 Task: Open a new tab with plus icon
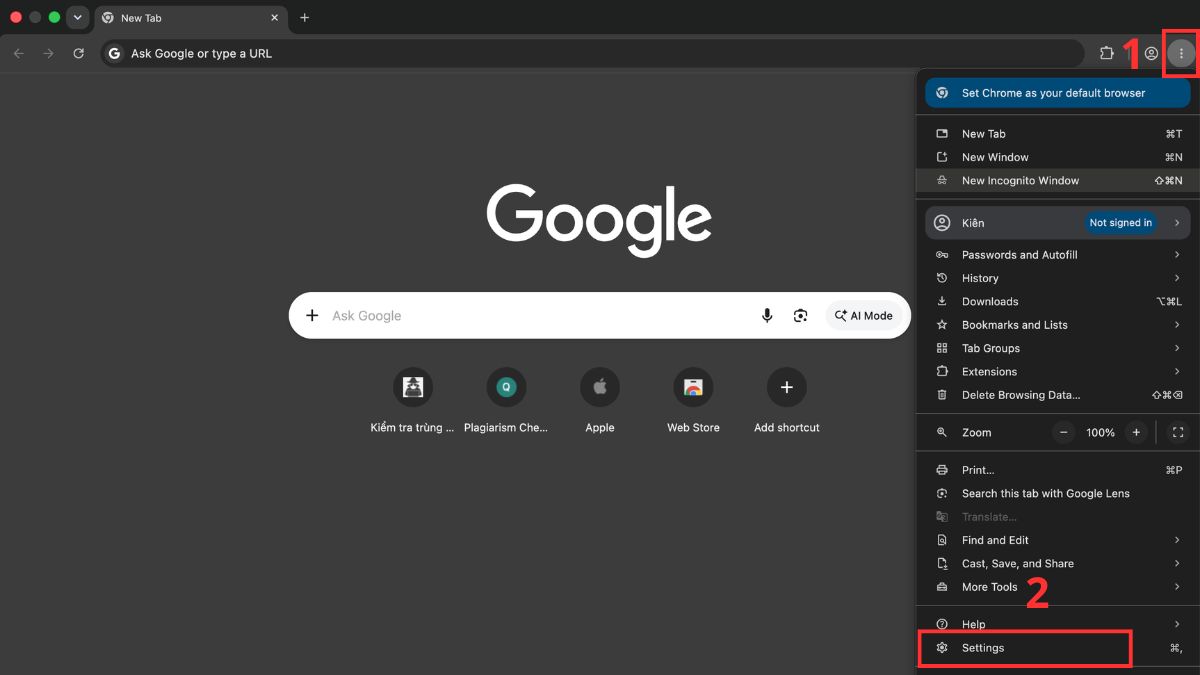[x=304, y=17]
